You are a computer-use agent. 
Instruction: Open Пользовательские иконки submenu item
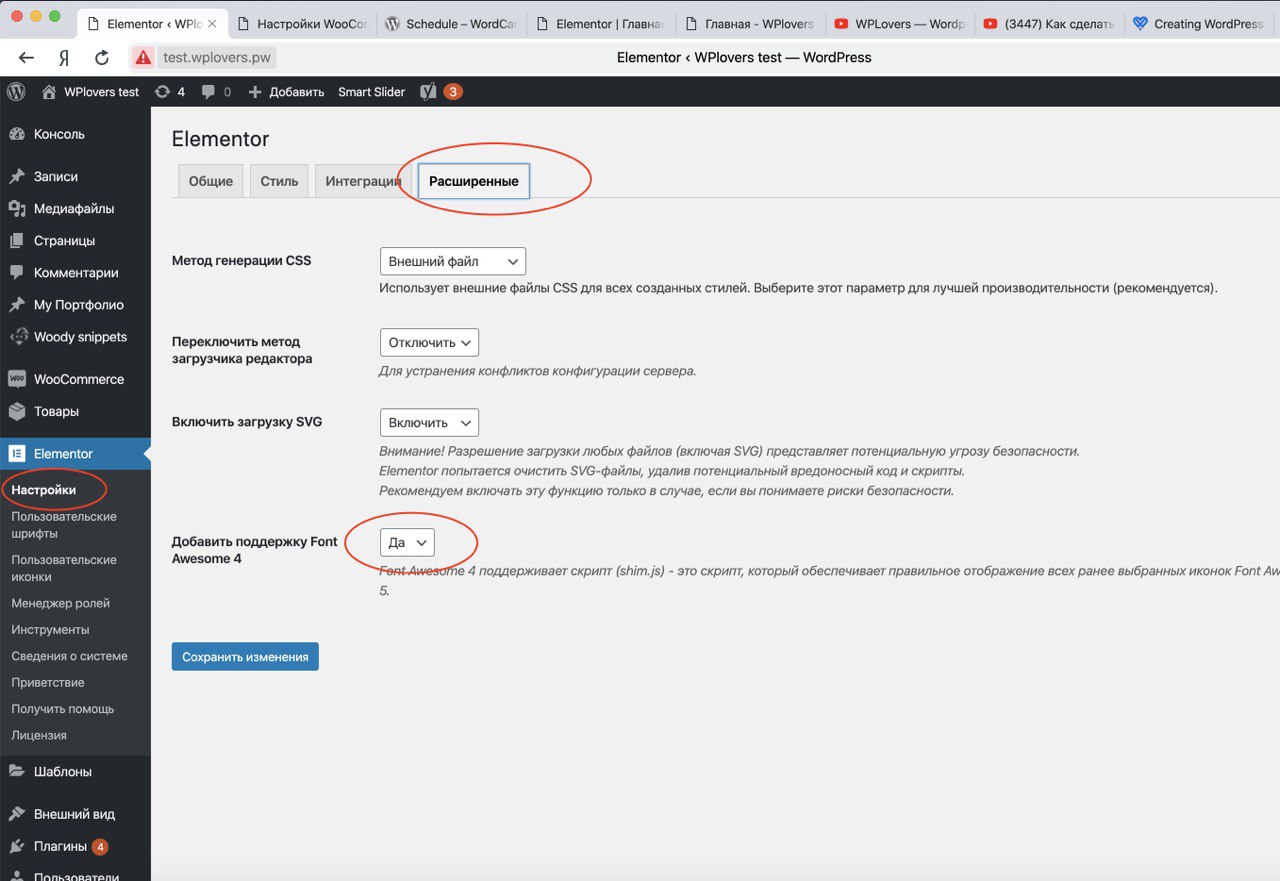click(x=64, y=568)
